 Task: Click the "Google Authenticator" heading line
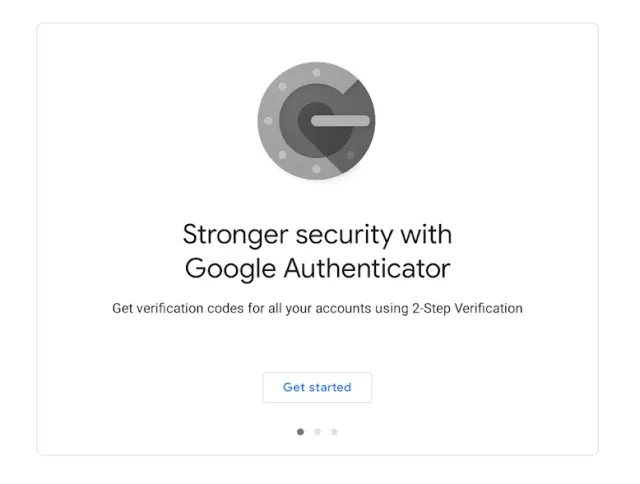pos(317,268)
